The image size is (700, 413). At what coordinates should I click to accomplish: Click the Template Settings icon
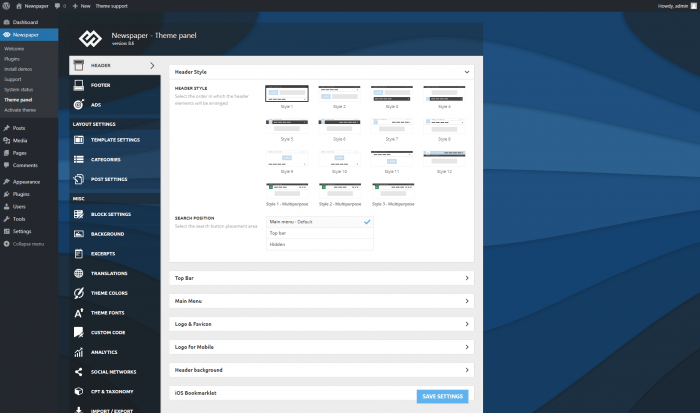(x=79, y=140)
